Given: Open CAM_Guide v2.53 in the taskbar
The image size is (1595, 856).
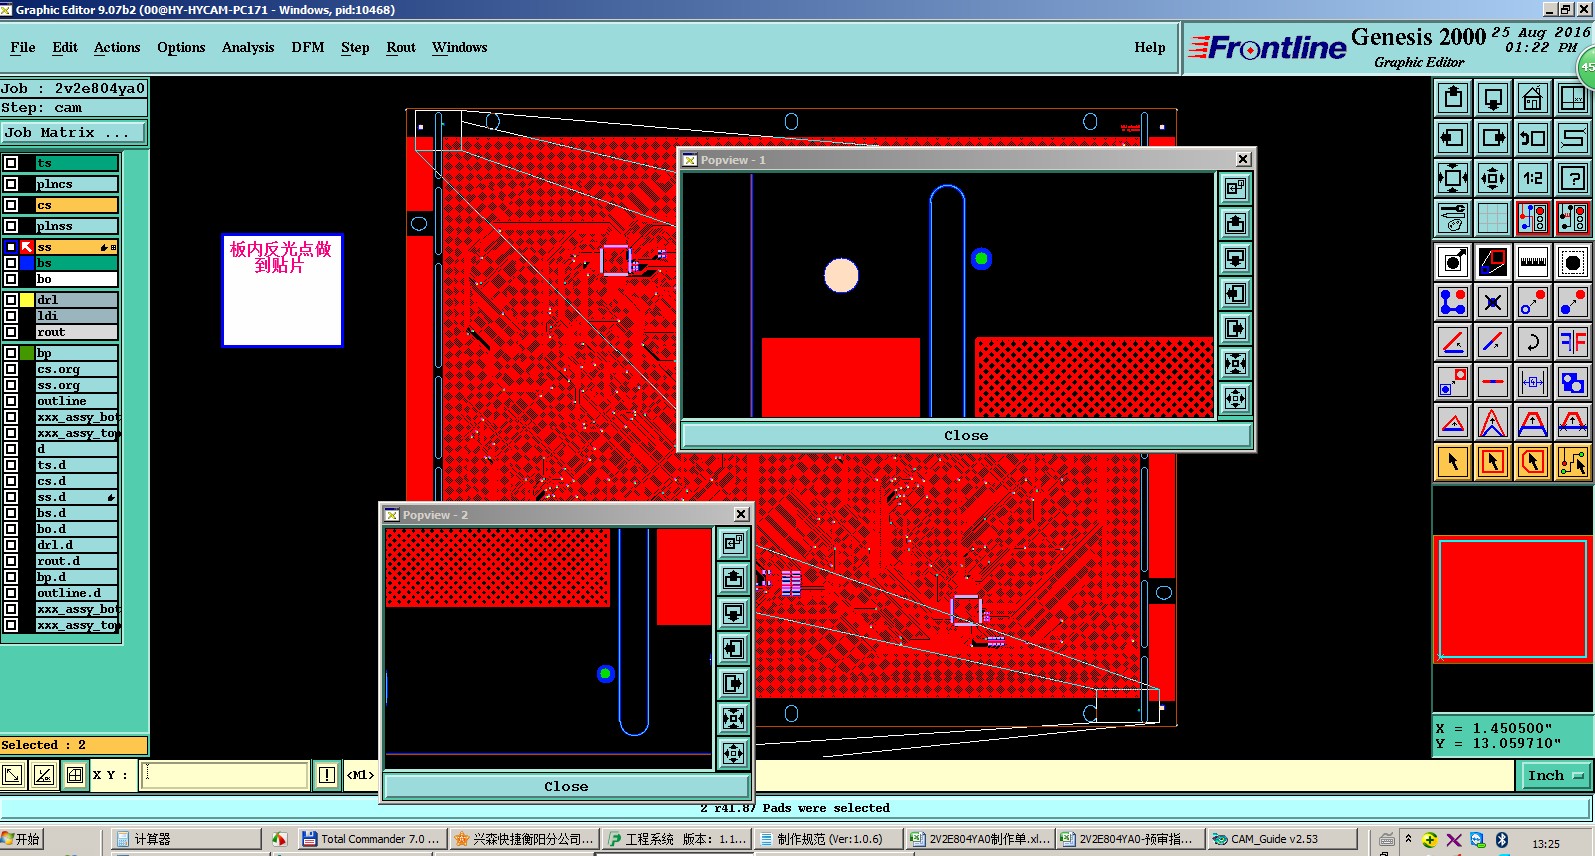Looking at the screenshot, I should pyautogui.click(x=1282, y=839).
